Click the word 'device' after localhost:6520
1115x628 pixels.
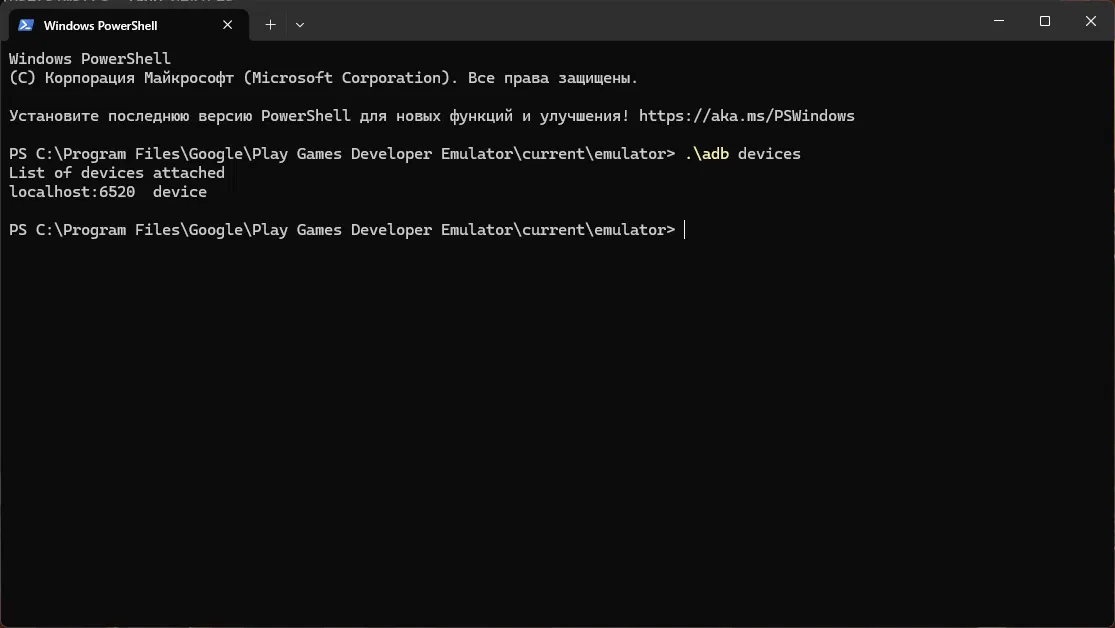180,192
